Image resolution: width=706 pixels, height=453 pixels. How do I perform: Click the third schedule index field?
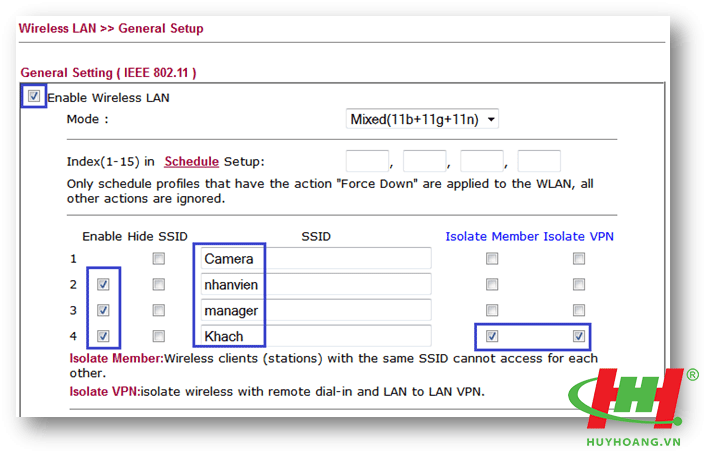pyautogui.click(x=481, y=161)
